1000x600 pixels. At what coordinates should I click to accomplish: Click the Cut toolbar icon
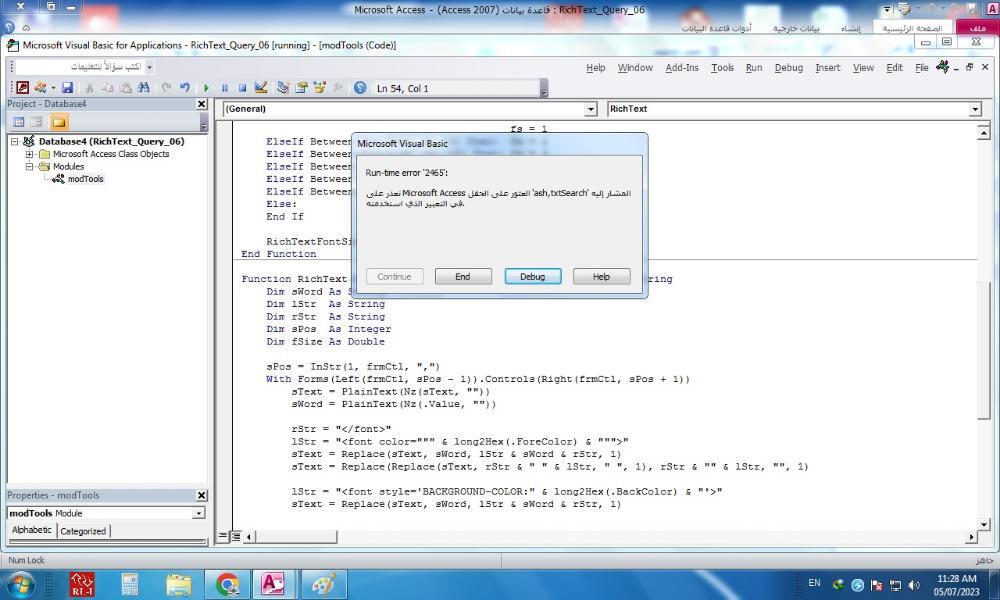coord(89,88)
